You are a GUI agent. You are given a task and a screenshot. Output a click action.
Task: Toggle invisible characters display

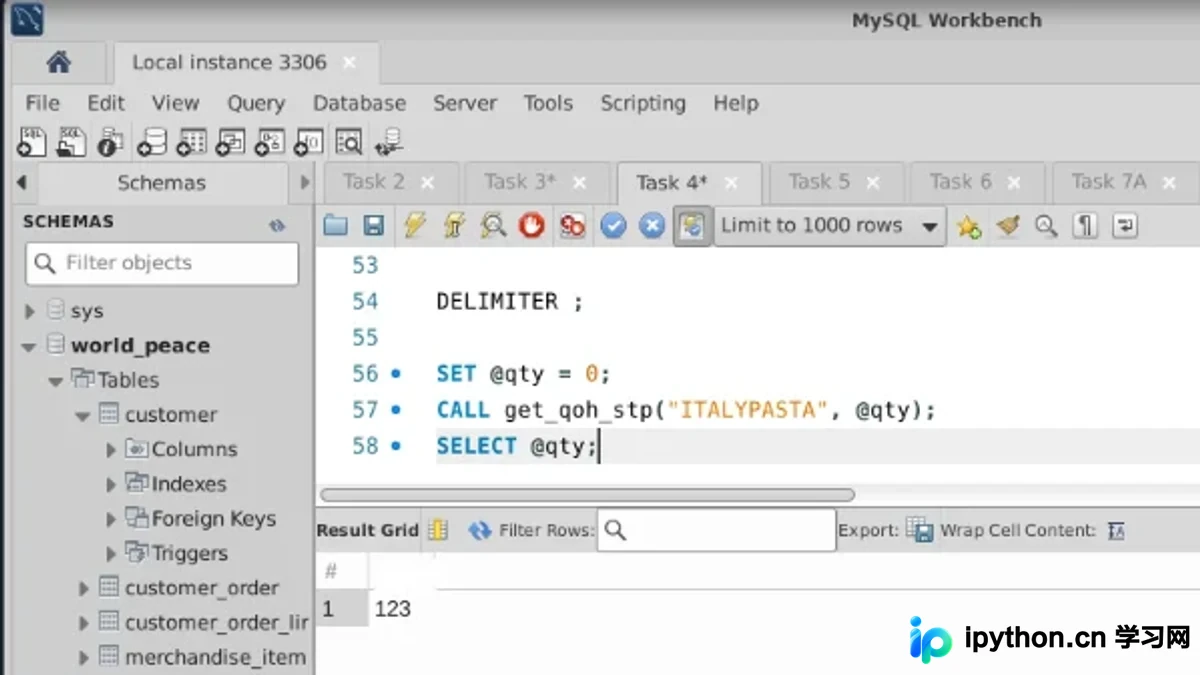(x=1085, y=226)
